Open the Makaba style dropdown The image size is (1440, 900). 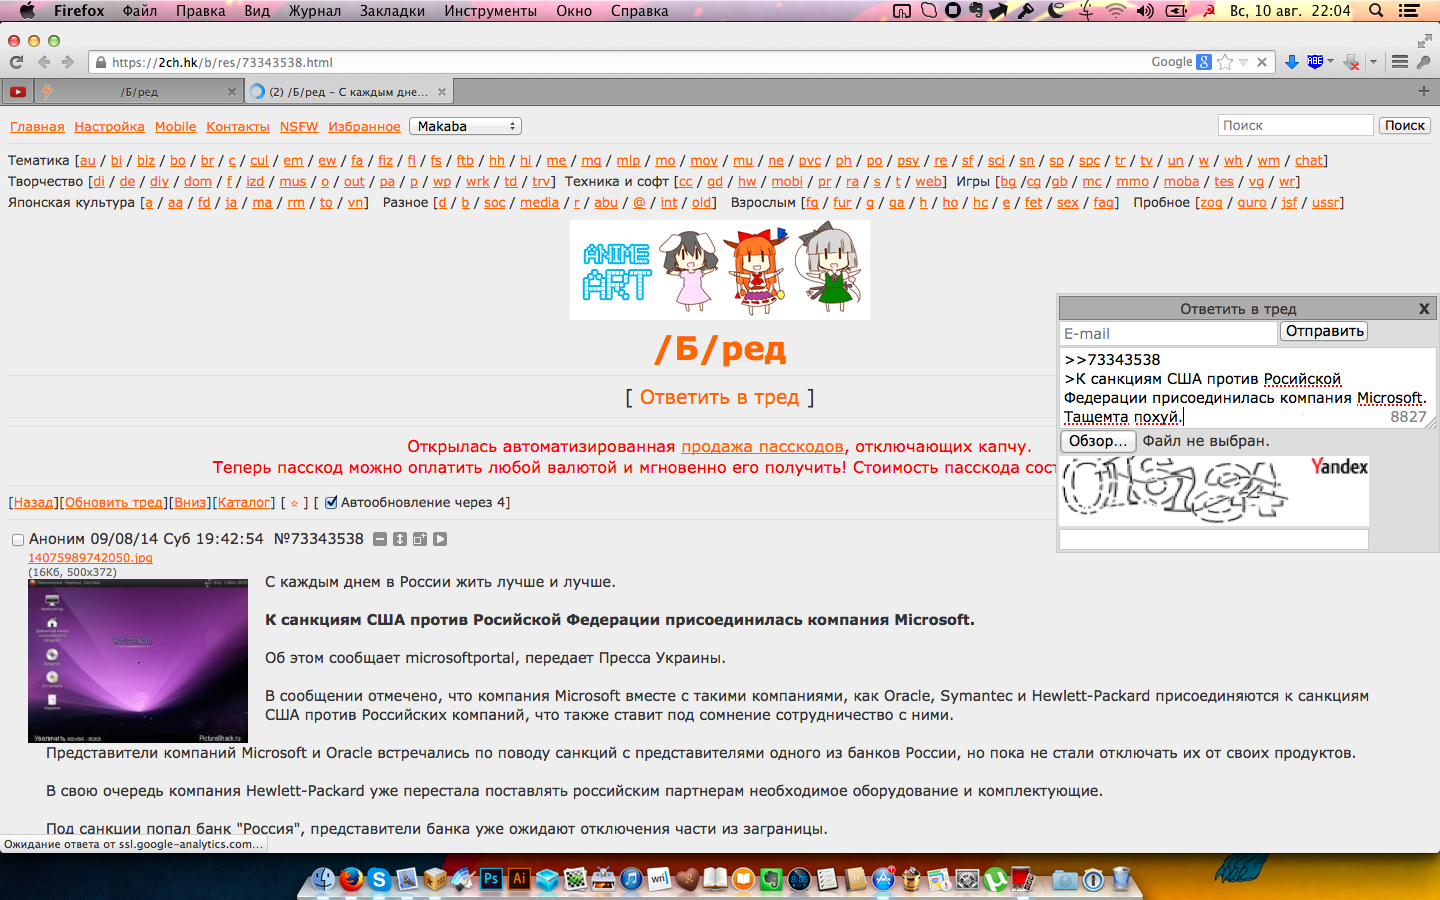click(x=465, y=127)
